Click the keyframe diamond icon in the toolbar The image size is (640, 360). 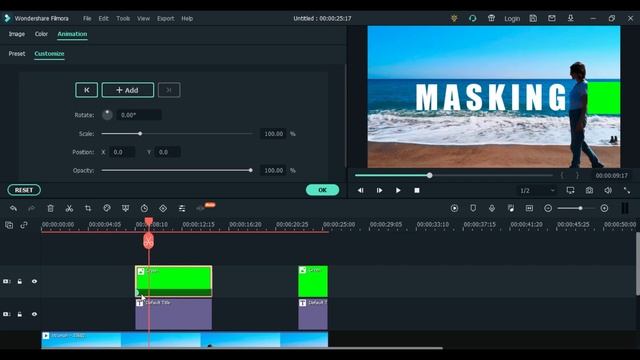click(163, 208)
